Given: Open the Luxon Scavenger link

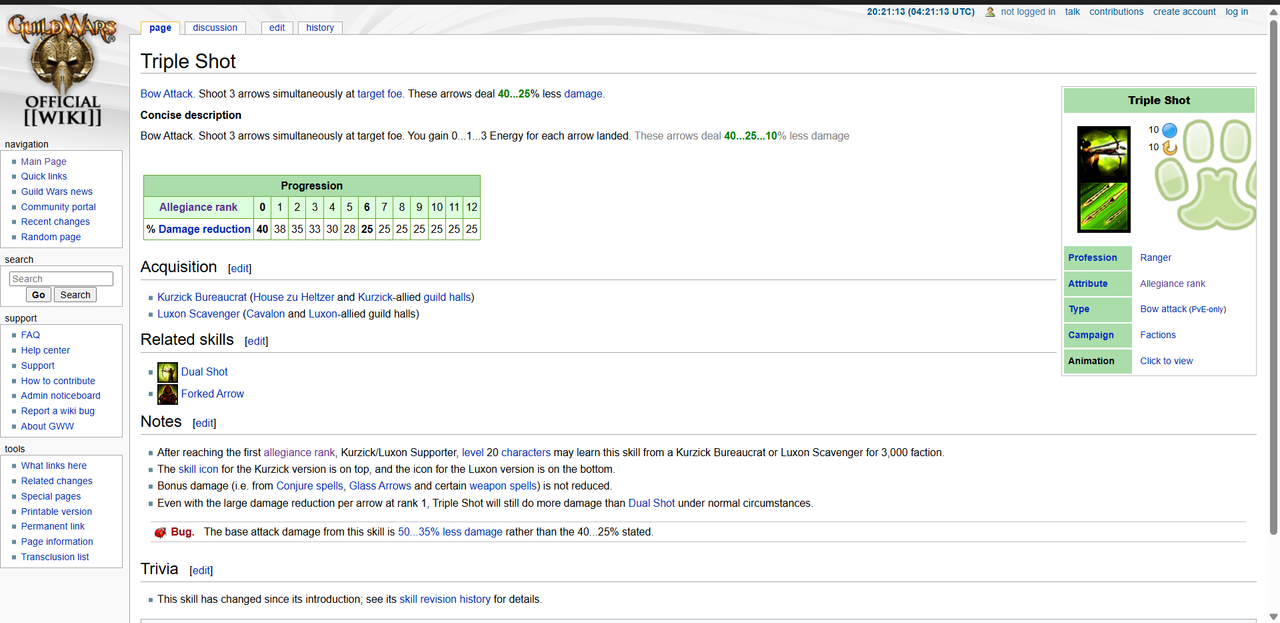Looking at the screenshot, I should 198,314.
